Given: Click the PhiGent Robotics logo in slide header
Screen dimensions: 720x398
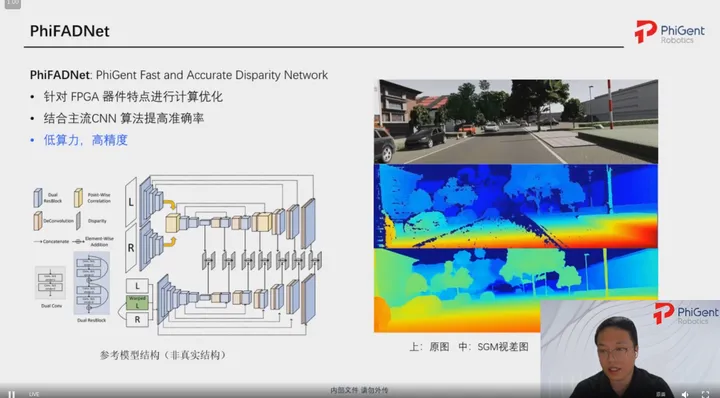Looking at the screenshot, I should point(669,32).
